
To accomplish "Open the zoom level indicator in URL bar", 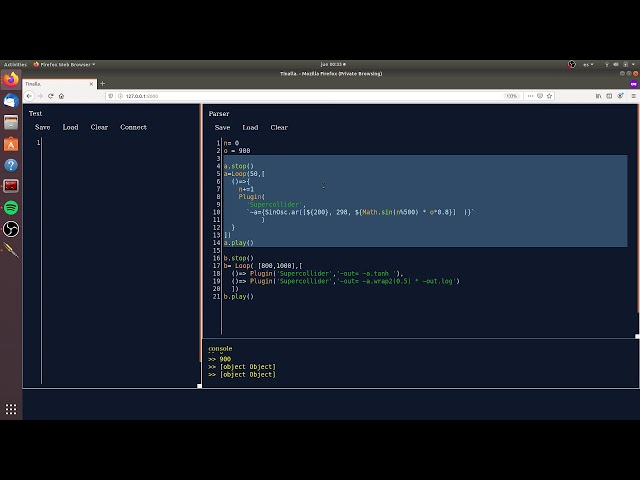I will (x=511, y=96).
